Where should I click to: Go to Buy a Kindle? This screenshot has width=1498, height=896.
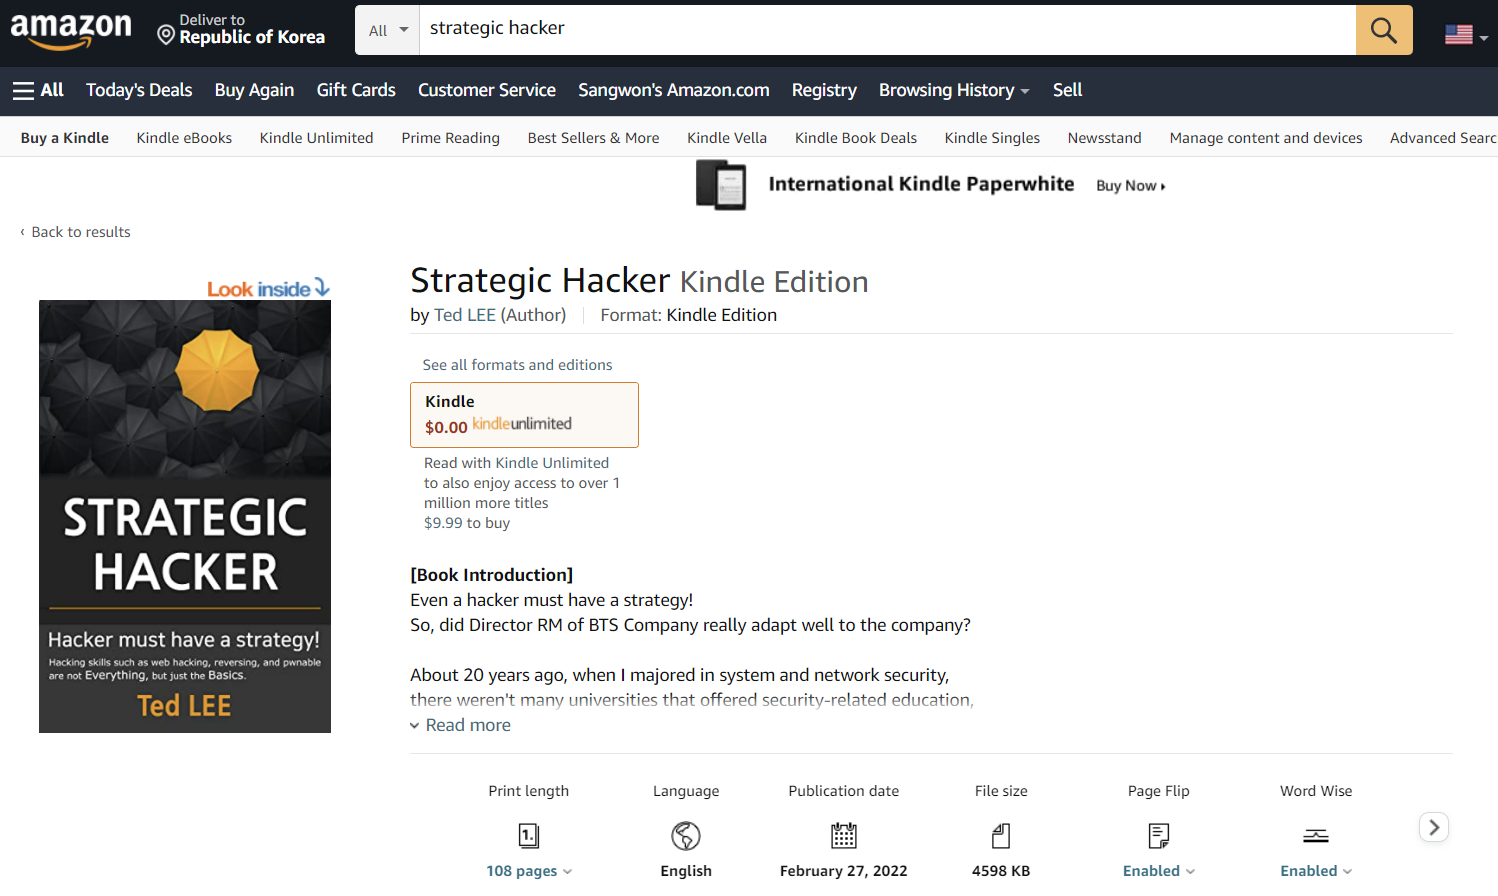point(65,138)
